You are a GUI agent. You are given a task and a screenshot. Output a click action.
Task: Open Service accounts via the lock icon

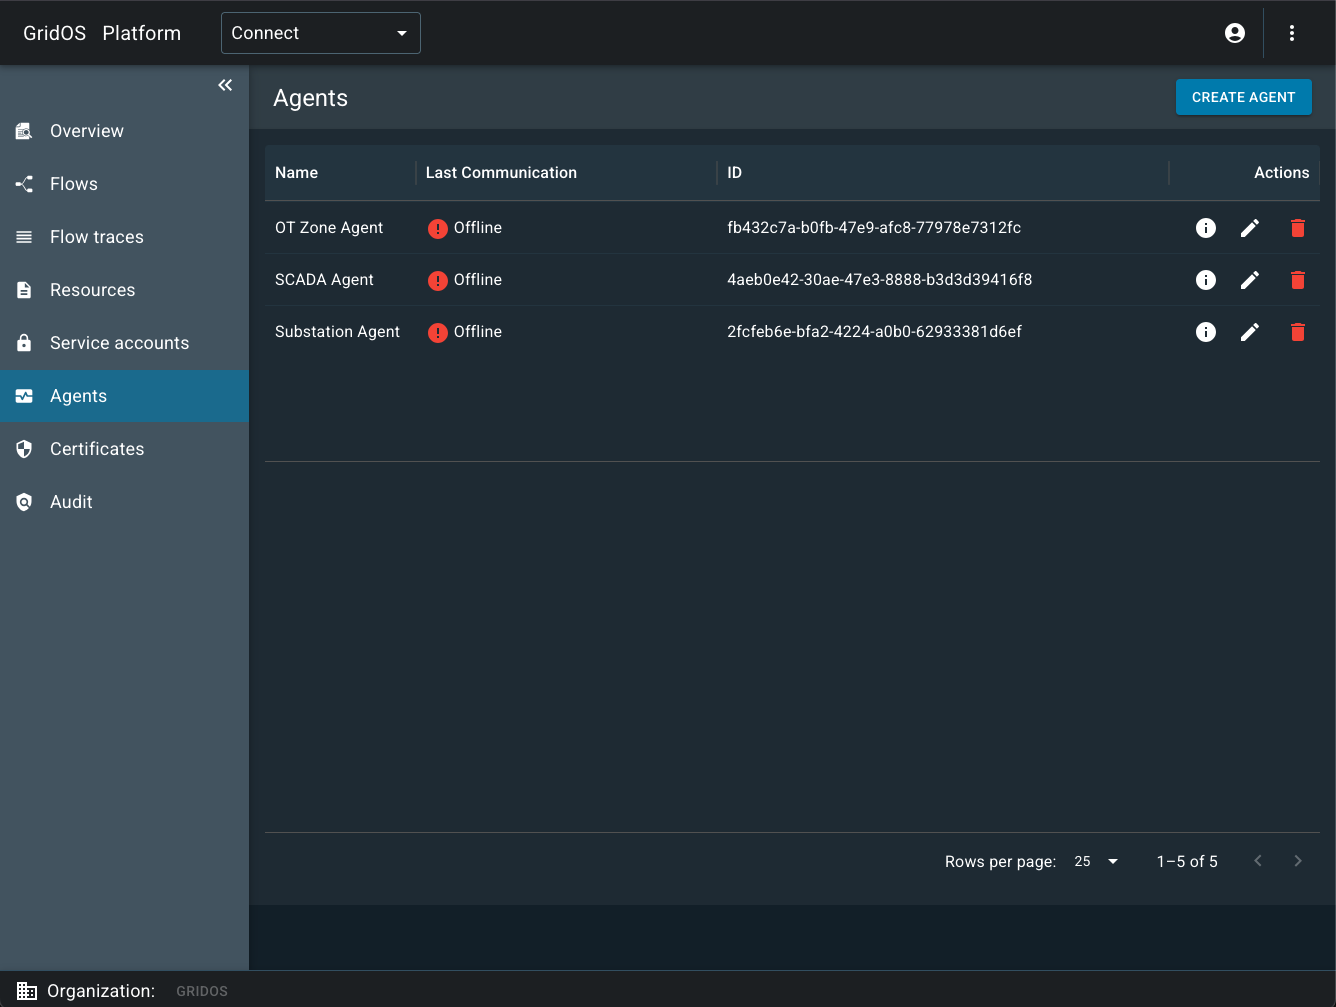click(x=24, y=343)
